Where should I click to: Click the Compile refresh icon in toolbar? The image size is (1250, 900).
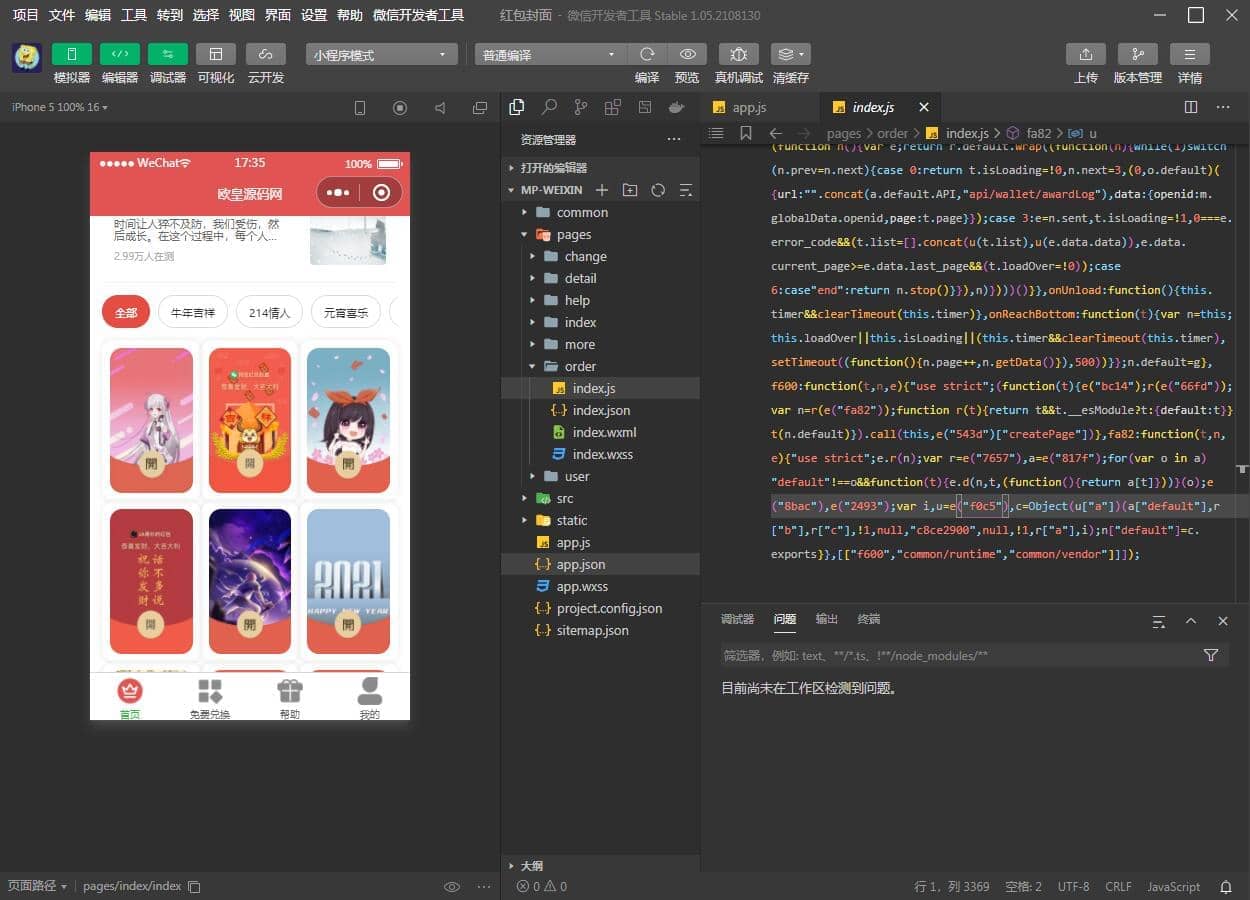pos(647,54)
